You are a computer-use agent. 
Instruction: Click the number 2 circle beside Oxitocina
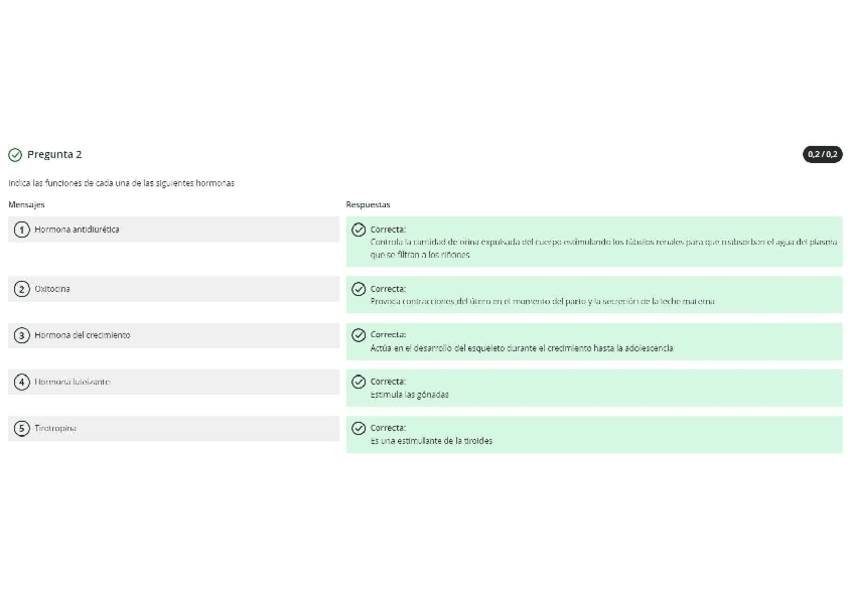pos(22,289)
